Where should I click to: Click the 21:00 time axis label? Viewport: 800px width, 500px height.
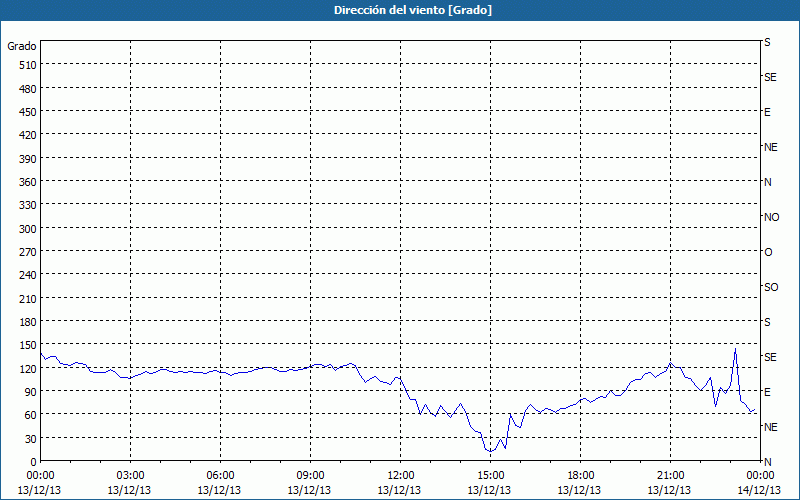pyautogui.click(x=670, y=476)
